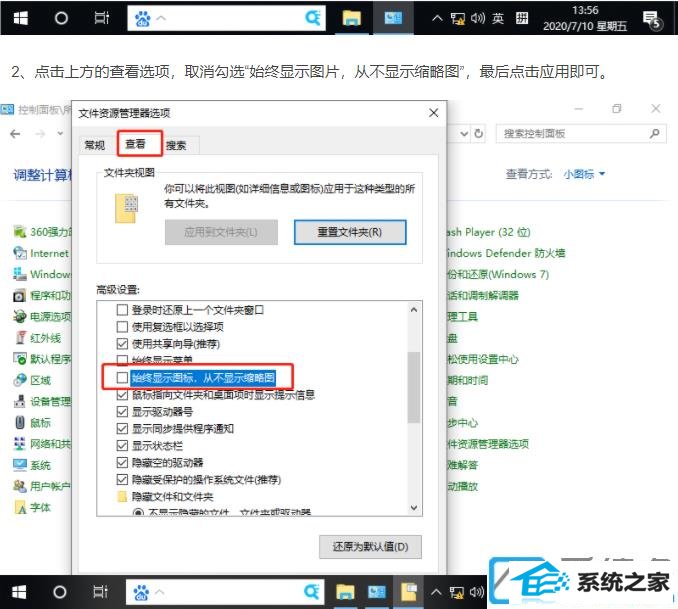678x609 pixels.
Task: Open the 小图标 view mode dropdown
Action: pyautogui.click(x=584, y=174)
